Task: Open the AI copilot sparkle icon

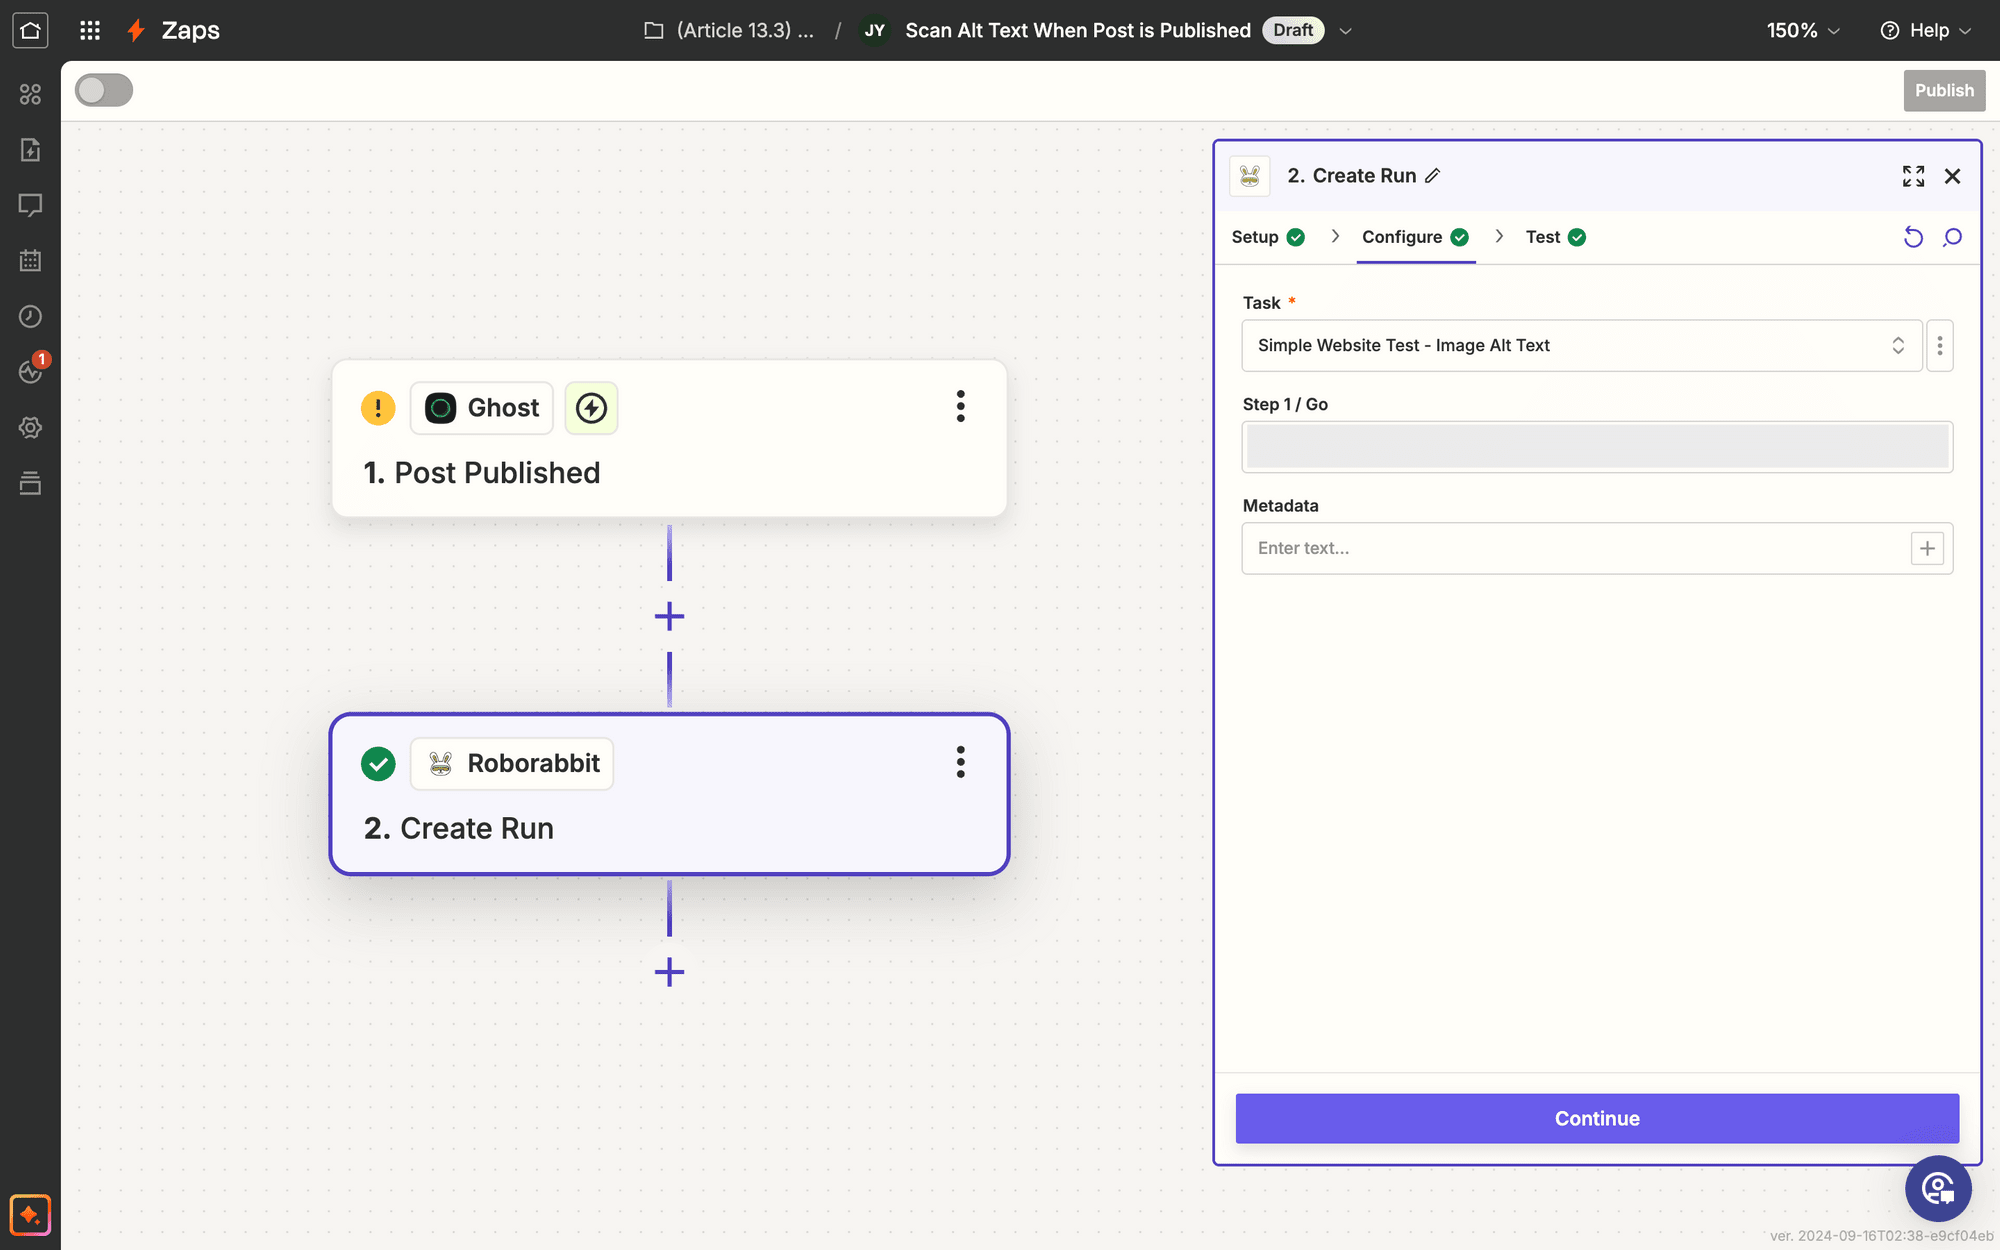Action: pyautogui.click(x=30, y=1215)
